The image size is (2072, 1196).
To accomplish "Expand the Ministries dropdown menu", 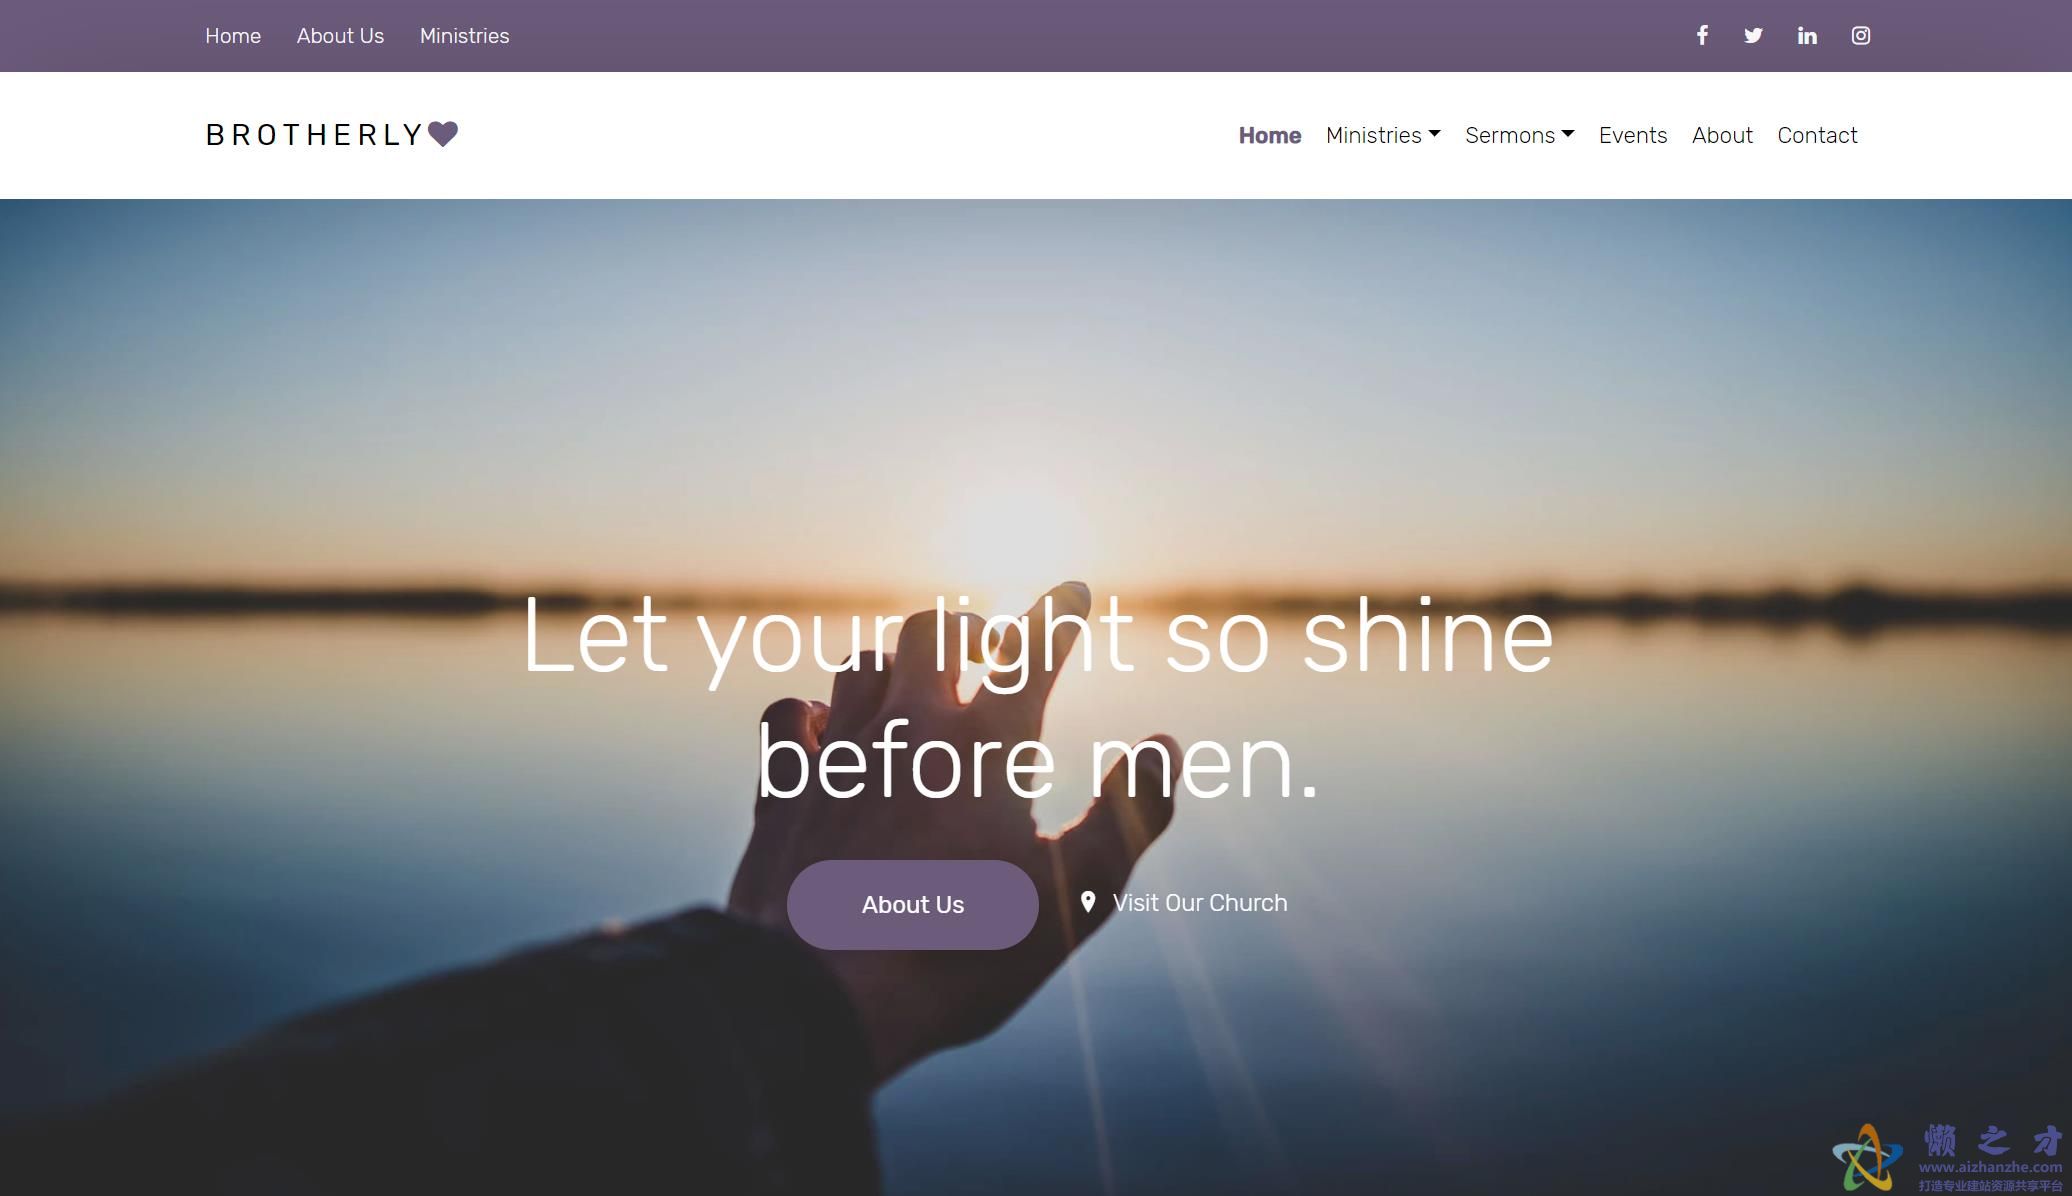I will tap(1383, 135).
